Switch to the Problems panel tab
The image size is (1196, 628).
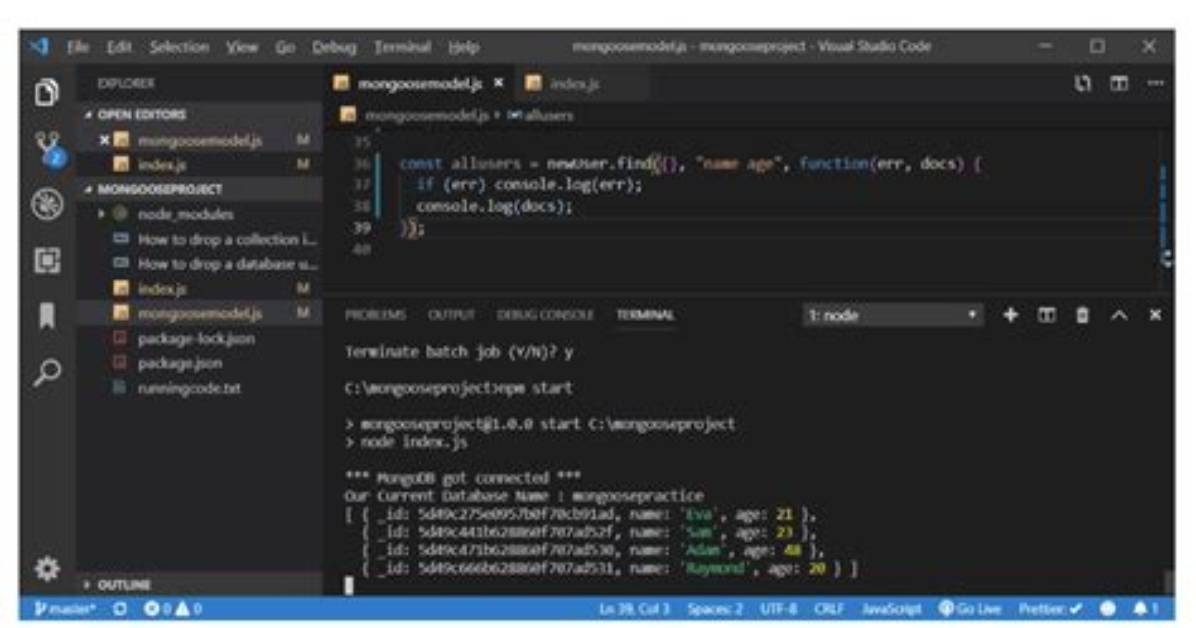tap(375, 314)
